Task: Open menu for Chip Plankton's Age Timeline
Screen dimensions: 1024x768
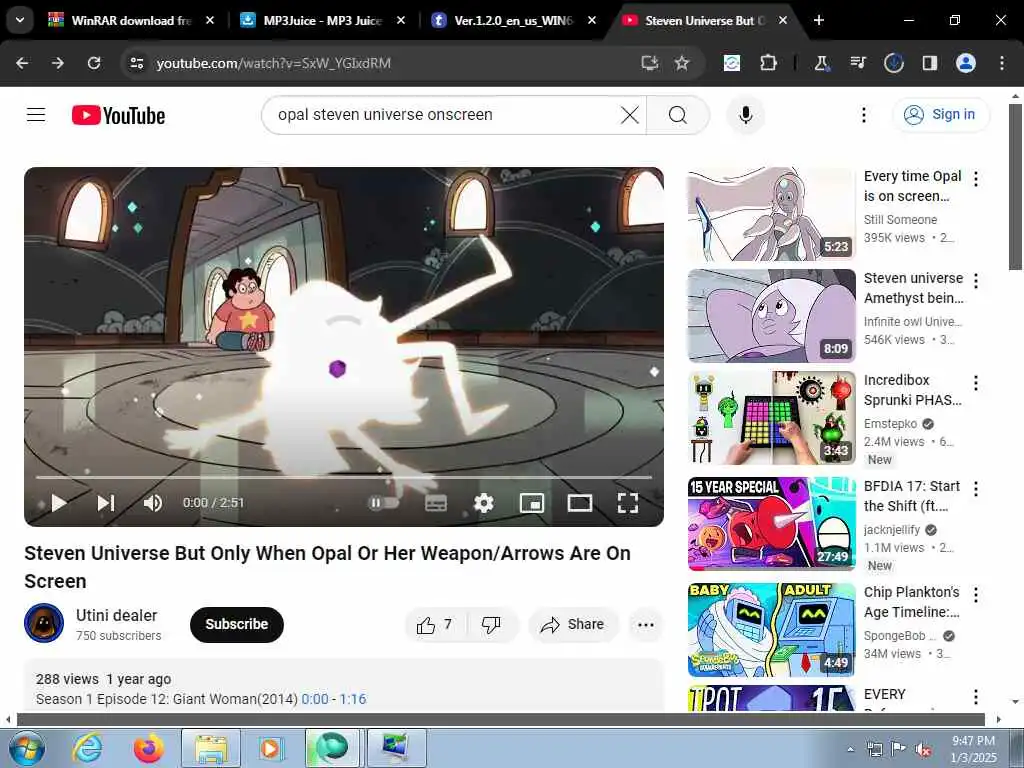Action: (x=976, y=594)
